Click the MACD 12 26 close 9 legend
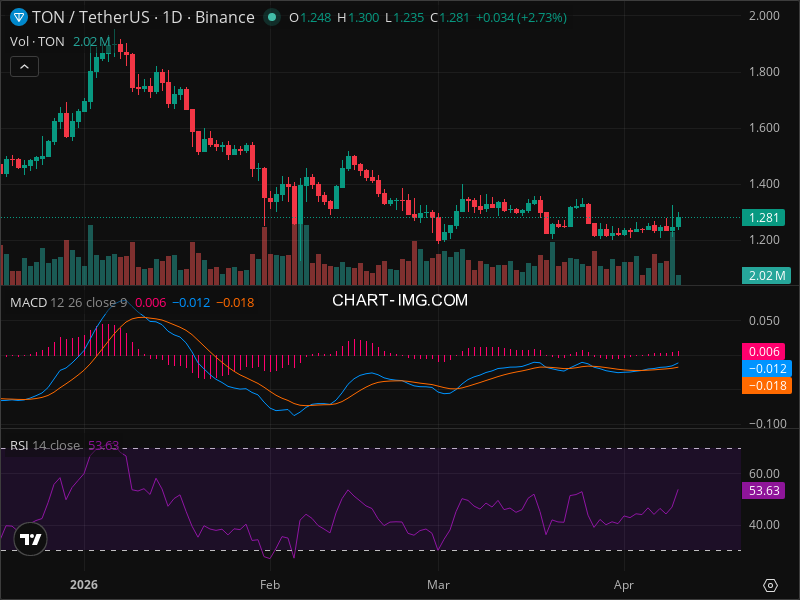800x600 pixels. coord(68,303)
